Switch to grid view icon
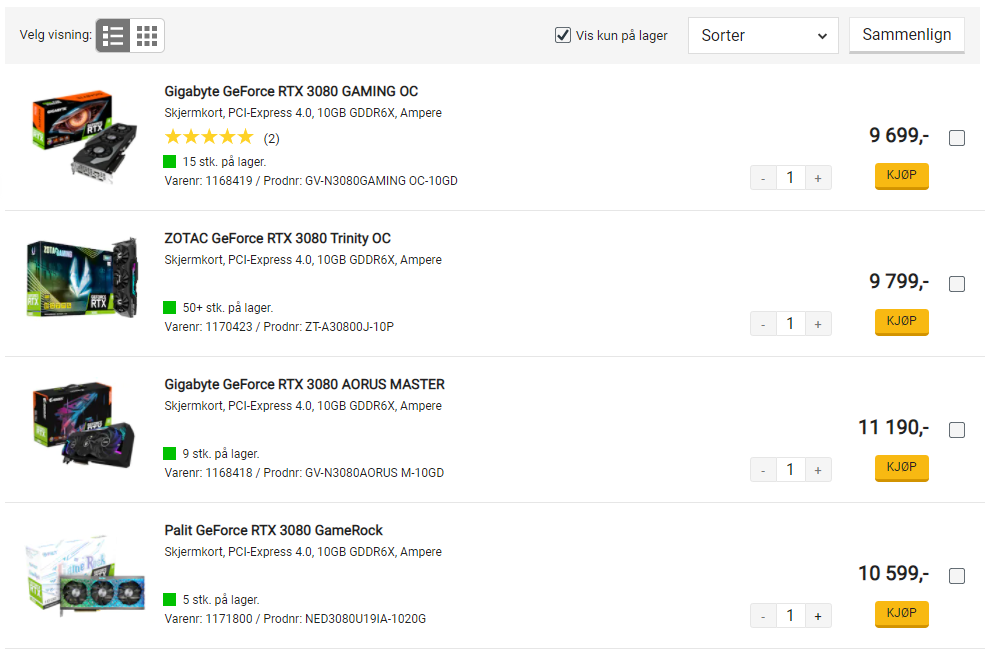The image size is (991, 659). 147,35
